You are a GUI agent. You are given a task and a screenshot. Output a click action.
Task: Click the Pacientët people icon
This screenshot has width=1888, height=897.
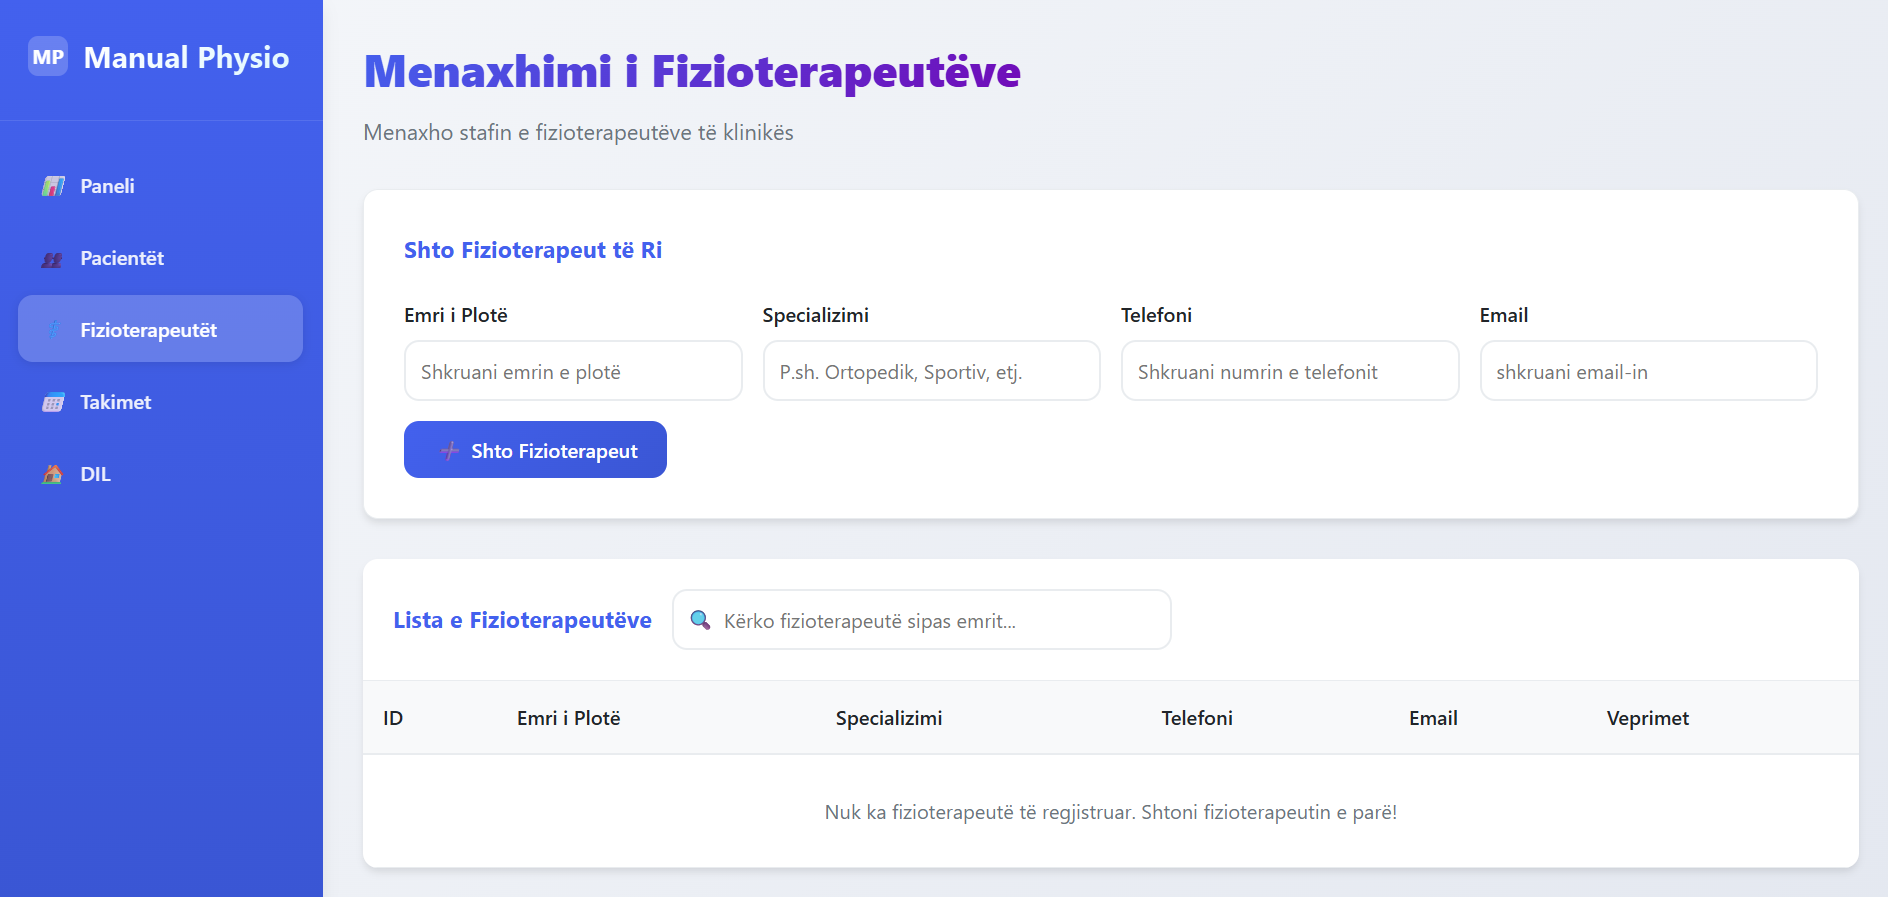(x=52, y=259)
